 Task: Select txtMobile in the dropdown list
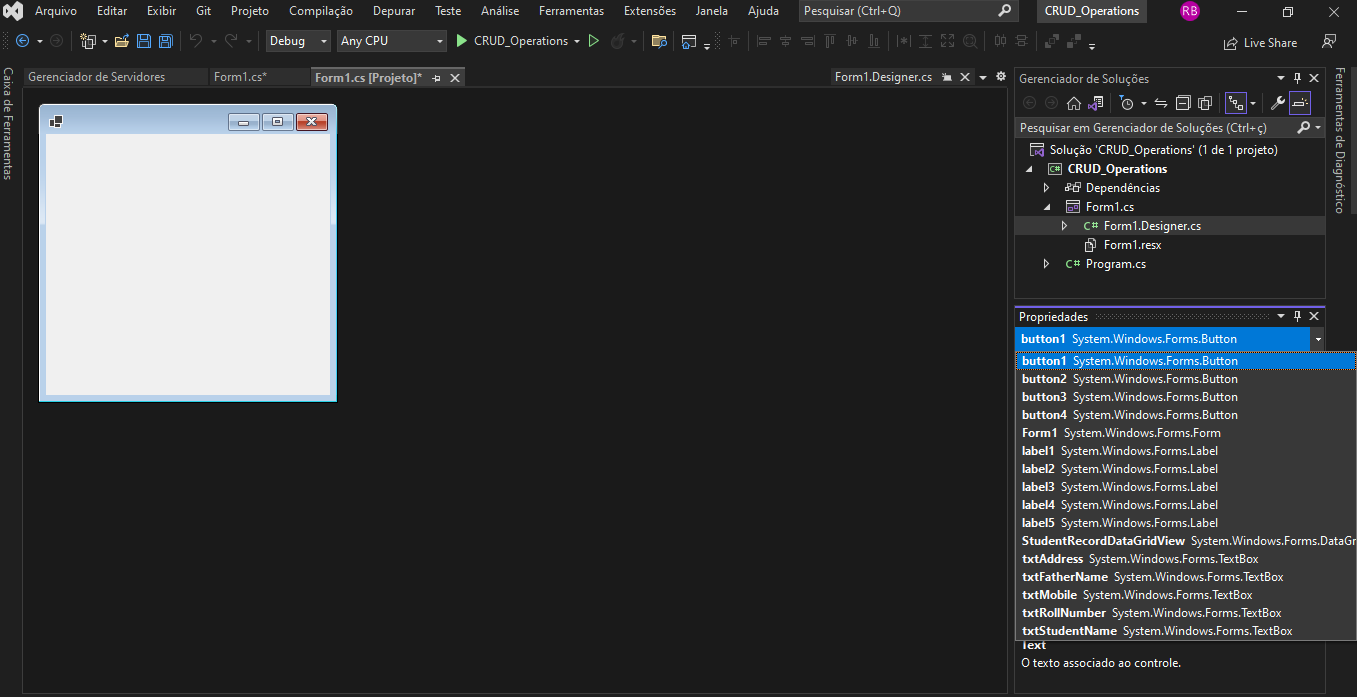click(x=1185, y=595)
